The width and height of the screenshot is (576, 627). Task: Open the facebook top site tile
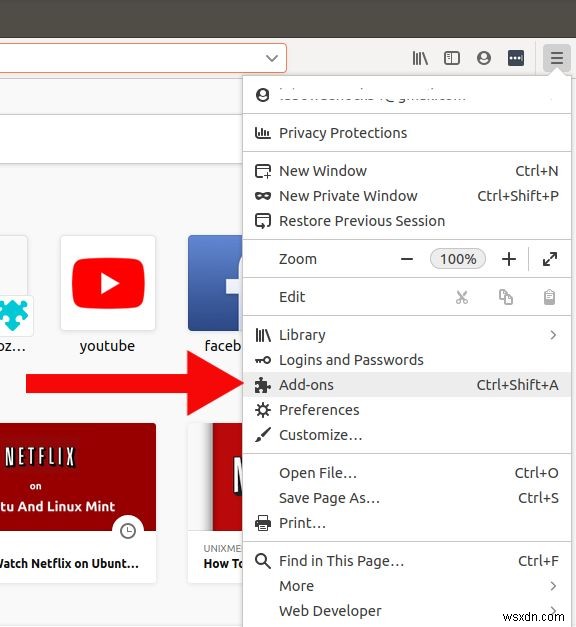click(x=215, y=283)
